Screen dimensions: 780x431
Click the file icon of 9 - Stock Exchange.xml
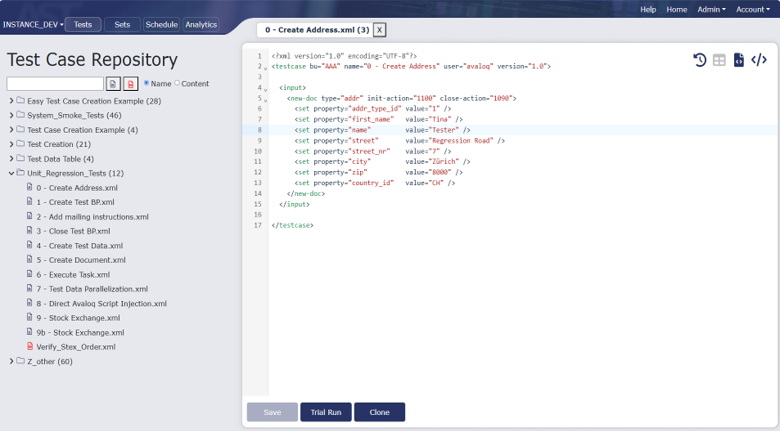[30, 318]
